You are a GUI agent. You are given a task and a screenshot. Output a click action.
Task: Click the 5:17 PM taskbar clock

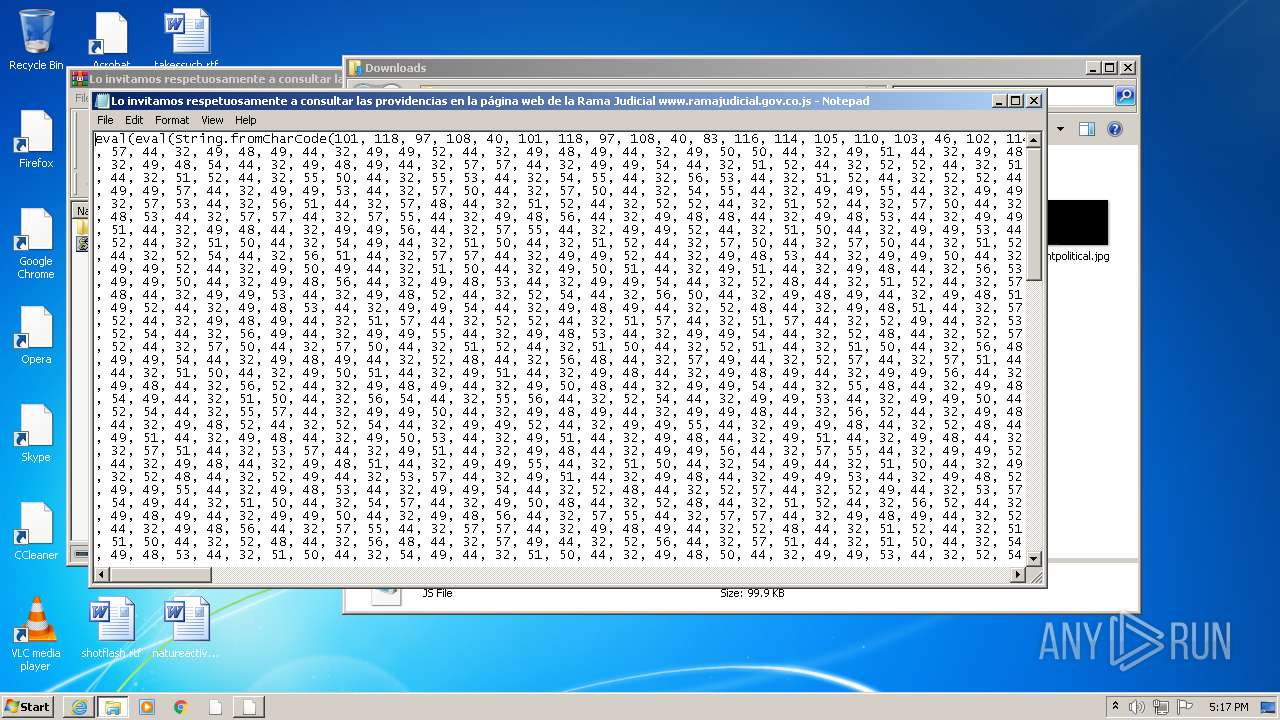click(x=1228, y=707)
